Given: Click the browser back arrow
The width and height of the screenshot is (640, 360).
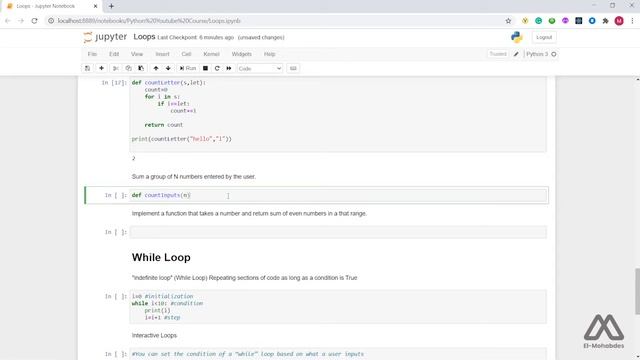Looking at the screenshot, I should [8, 21].
